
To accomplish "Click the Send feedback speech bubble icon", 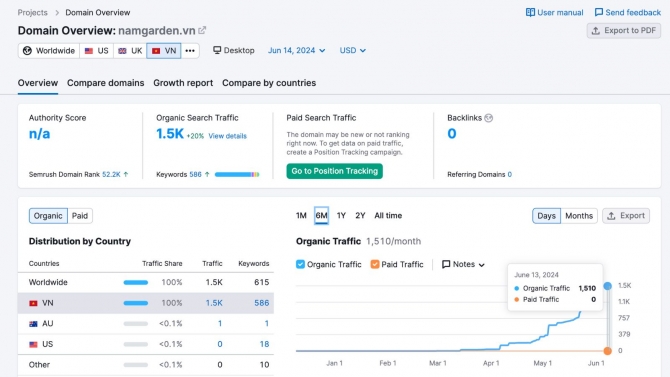I will (599, 12).
